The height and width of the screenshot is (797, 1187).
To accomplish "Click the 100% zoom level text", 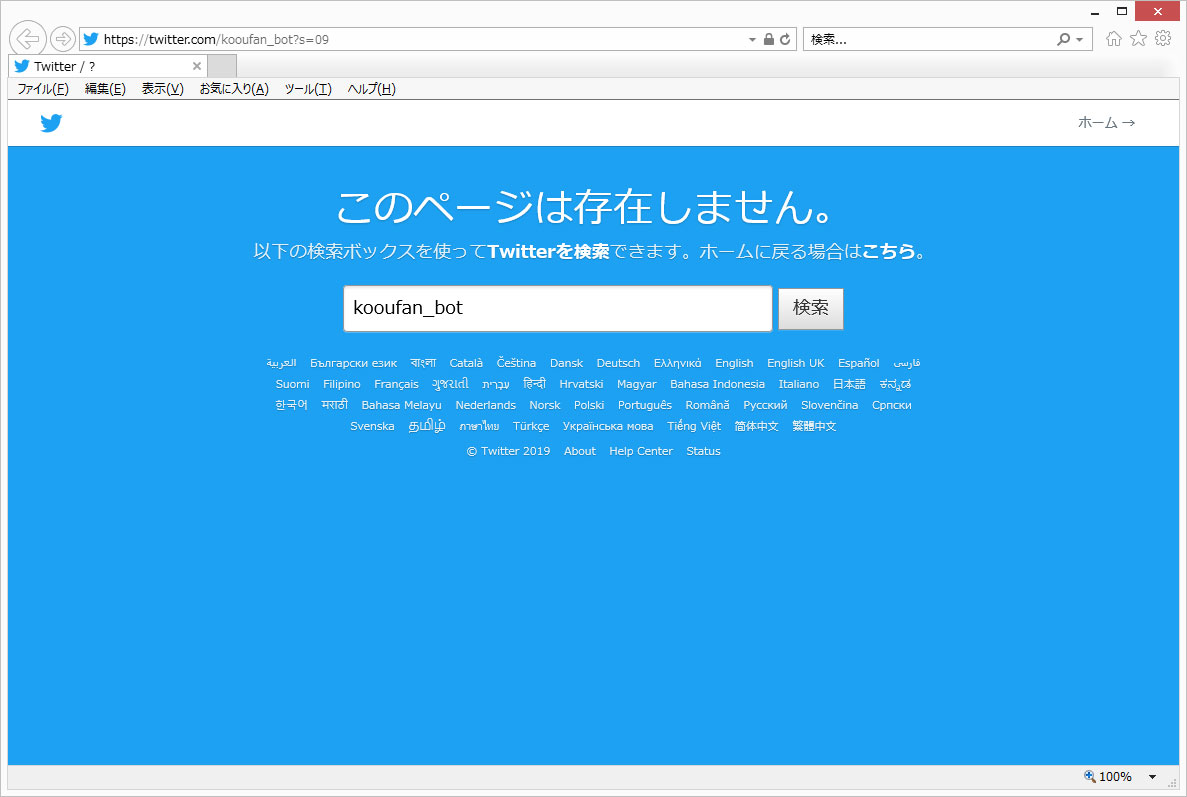I will 1115,777.
